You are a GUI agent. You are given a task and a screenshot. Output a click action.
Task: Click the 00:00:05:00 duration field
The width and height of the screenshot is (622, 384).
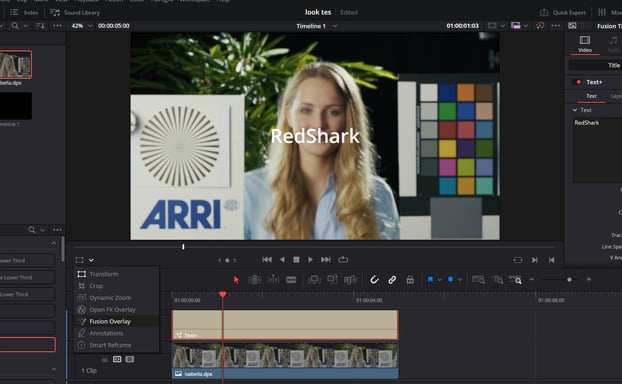pos(113,26)
